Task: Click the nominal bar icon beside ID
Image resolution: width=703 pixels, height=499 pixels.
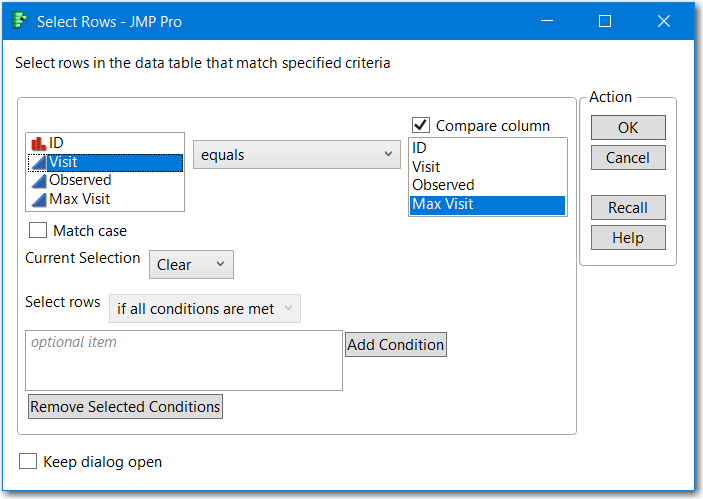Action: coord(39,144)
